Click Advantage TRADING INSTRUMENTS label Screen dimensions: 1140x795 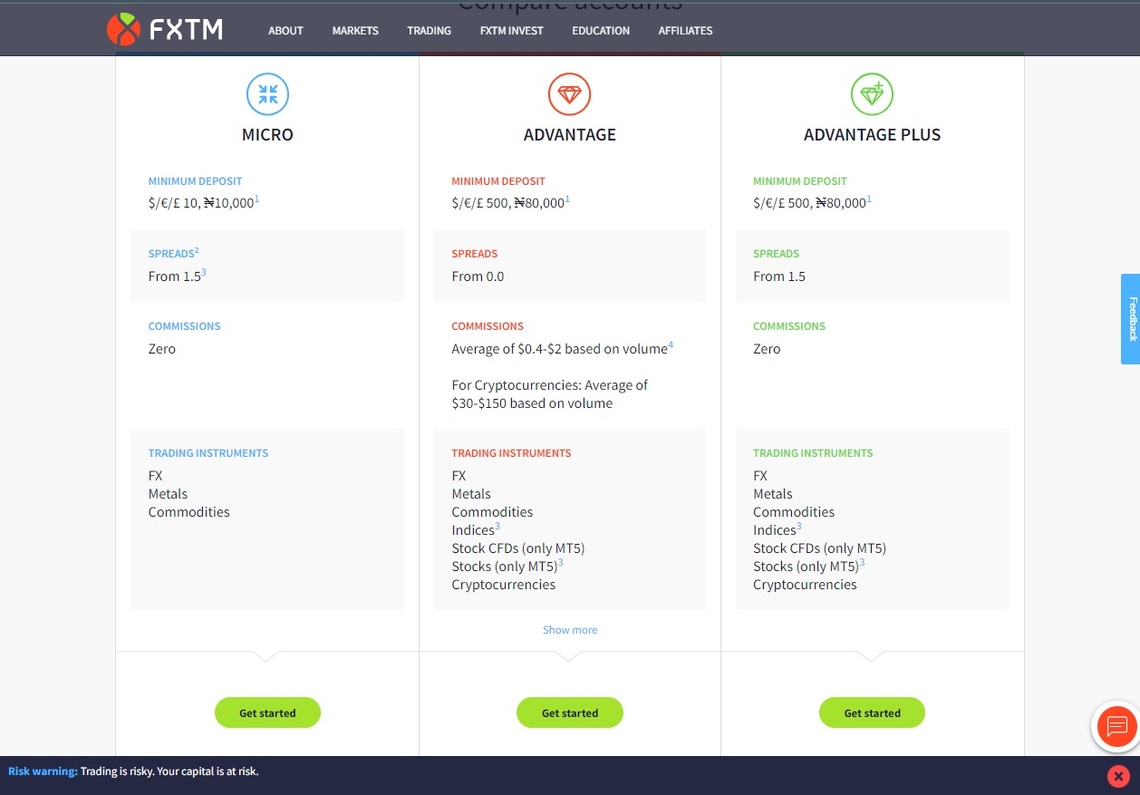(x=511, y=453)
